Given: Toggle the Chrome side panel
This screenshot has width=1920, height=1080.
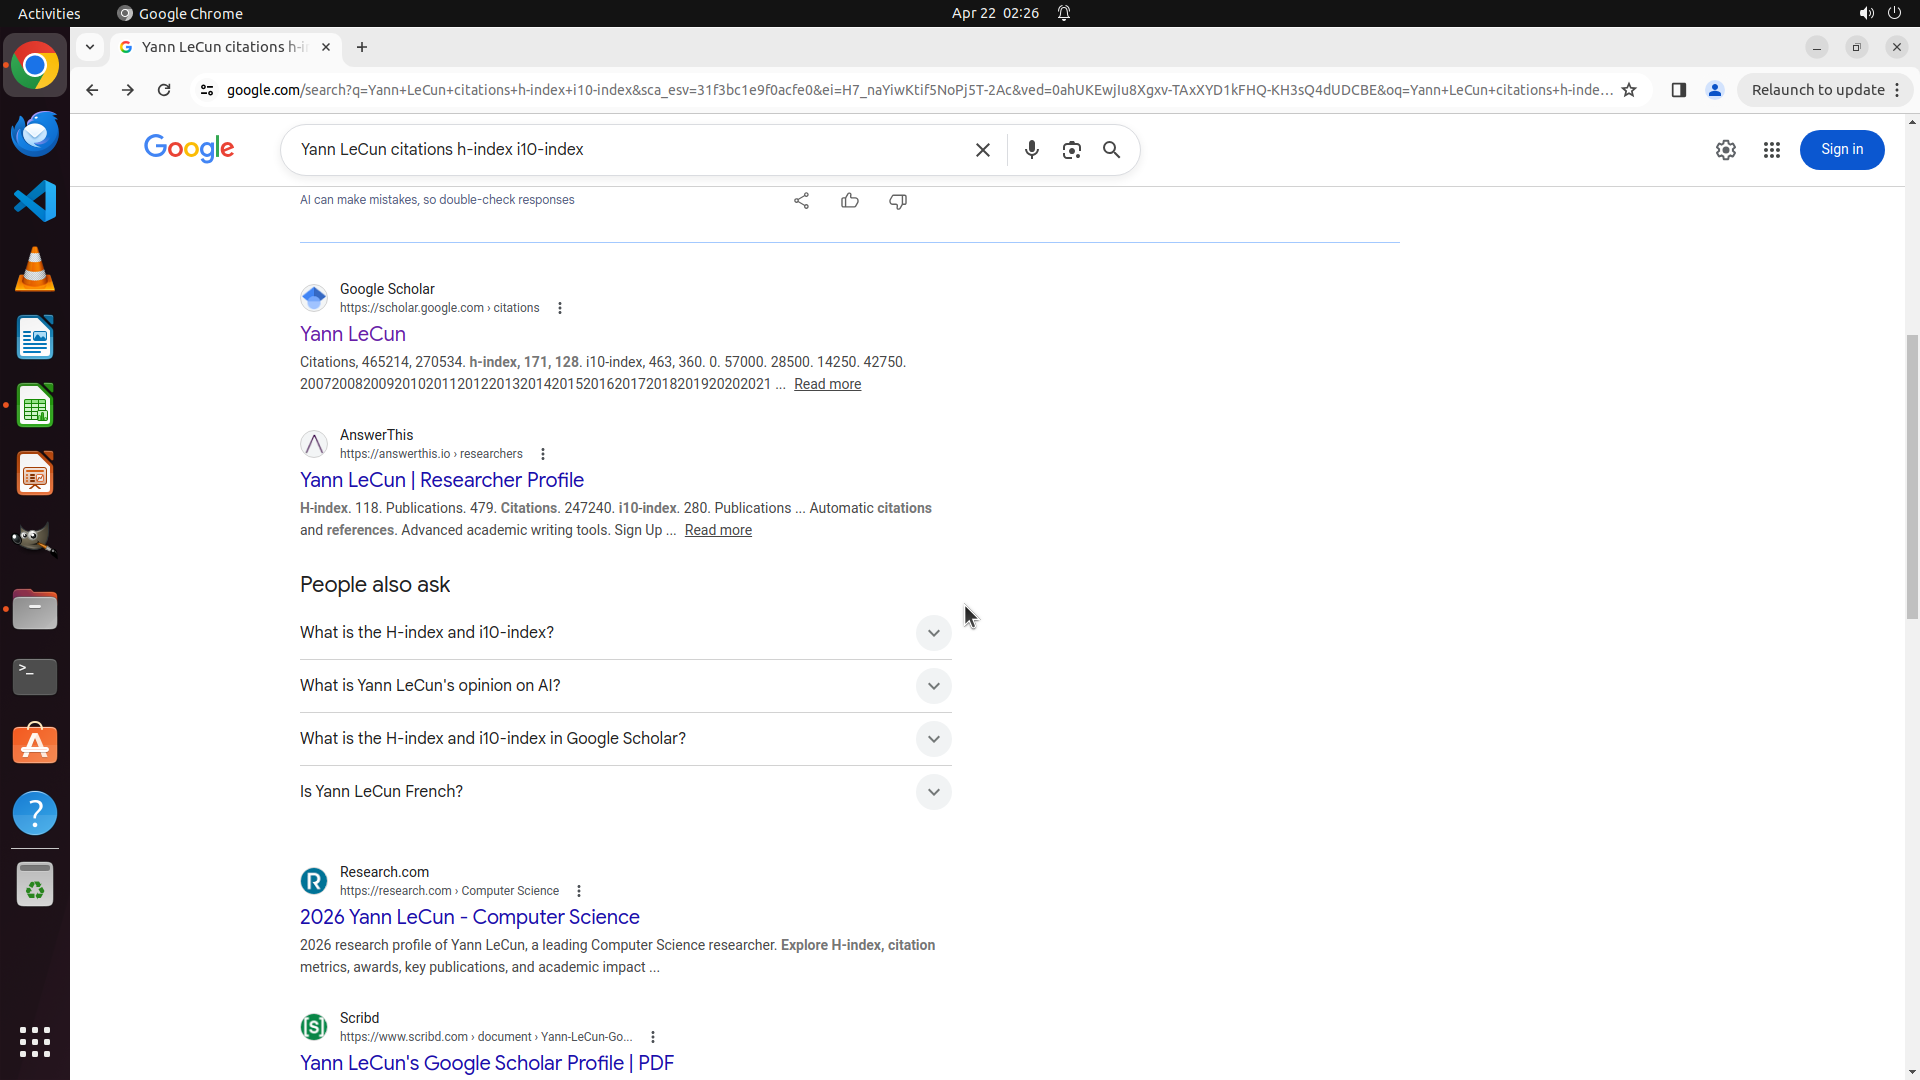Looking at the screenshot, I should (1678, 90).
